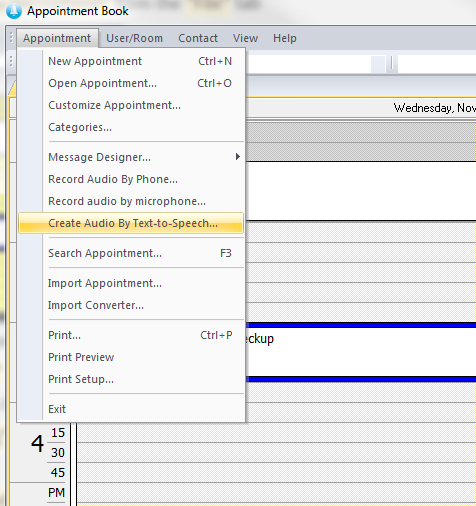476x506 pixels.
Task: Select Record Audio By Phone...
Action: (131, 179)
